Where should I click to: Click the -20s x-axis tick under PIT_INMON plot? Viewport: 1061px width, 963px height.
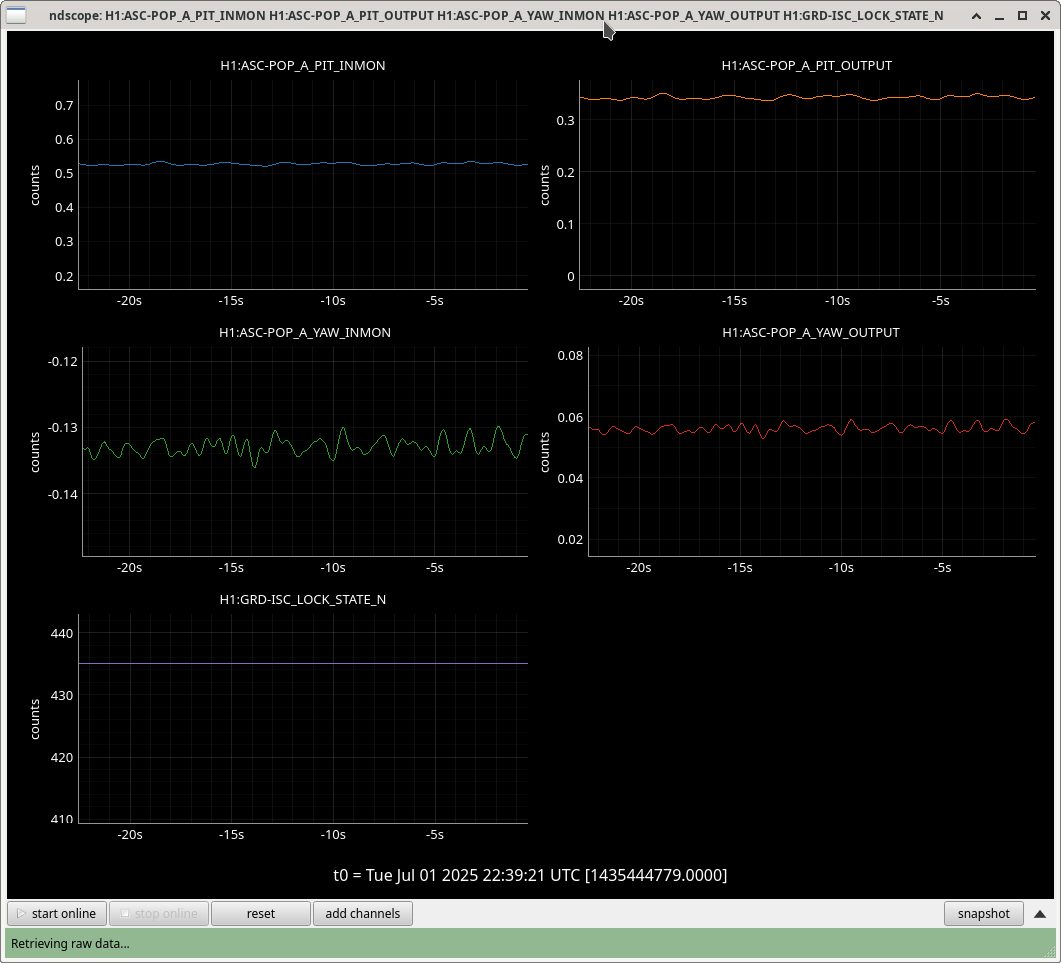pos(129,300)
